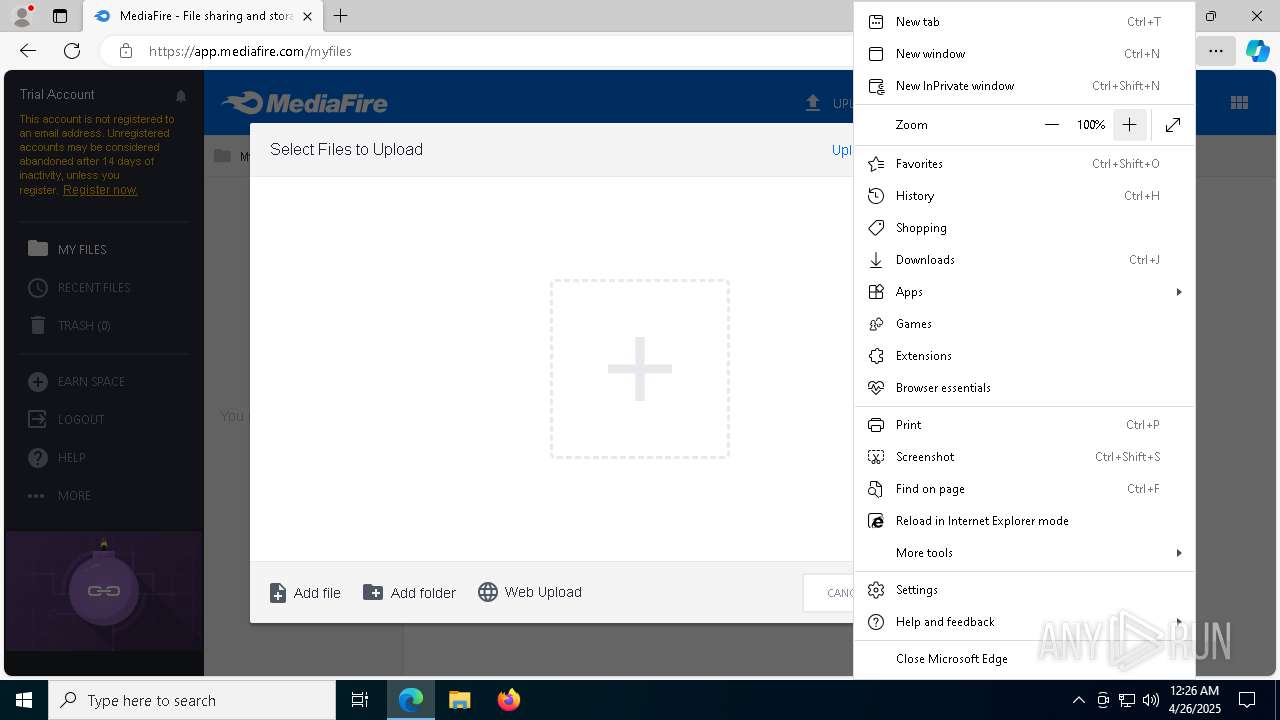This screenshot has width=1280, height=720.
Task: Click the Add folder button
Action: [x=409, y=593]
